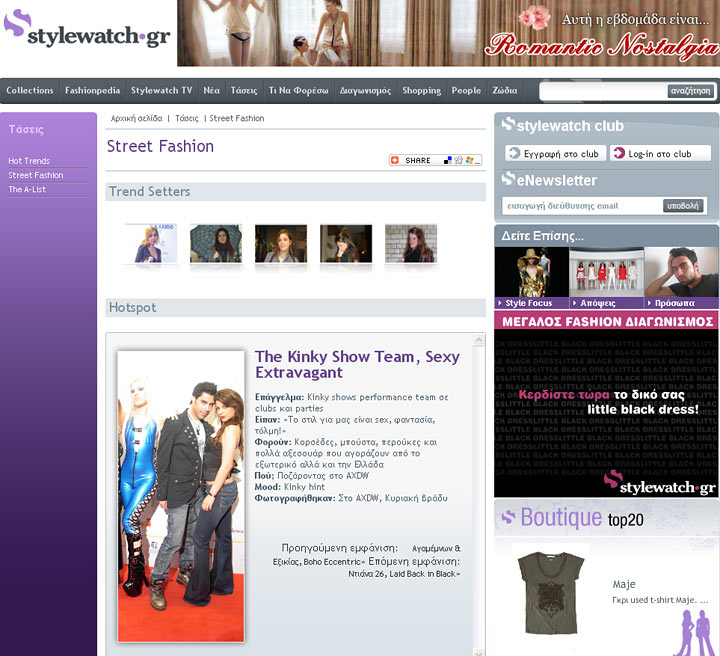
Task: Go to Stylewatch TV
Action: pyautogui.click(x=162, y=90)
